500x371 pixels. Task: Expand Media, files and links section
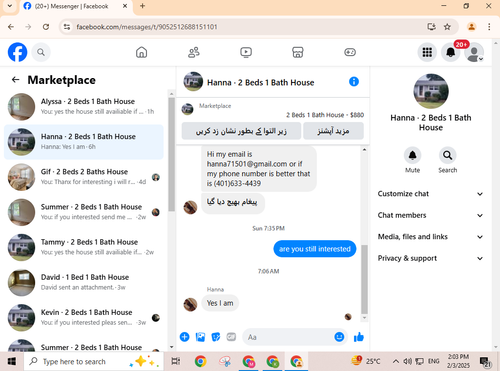point(430,237)
